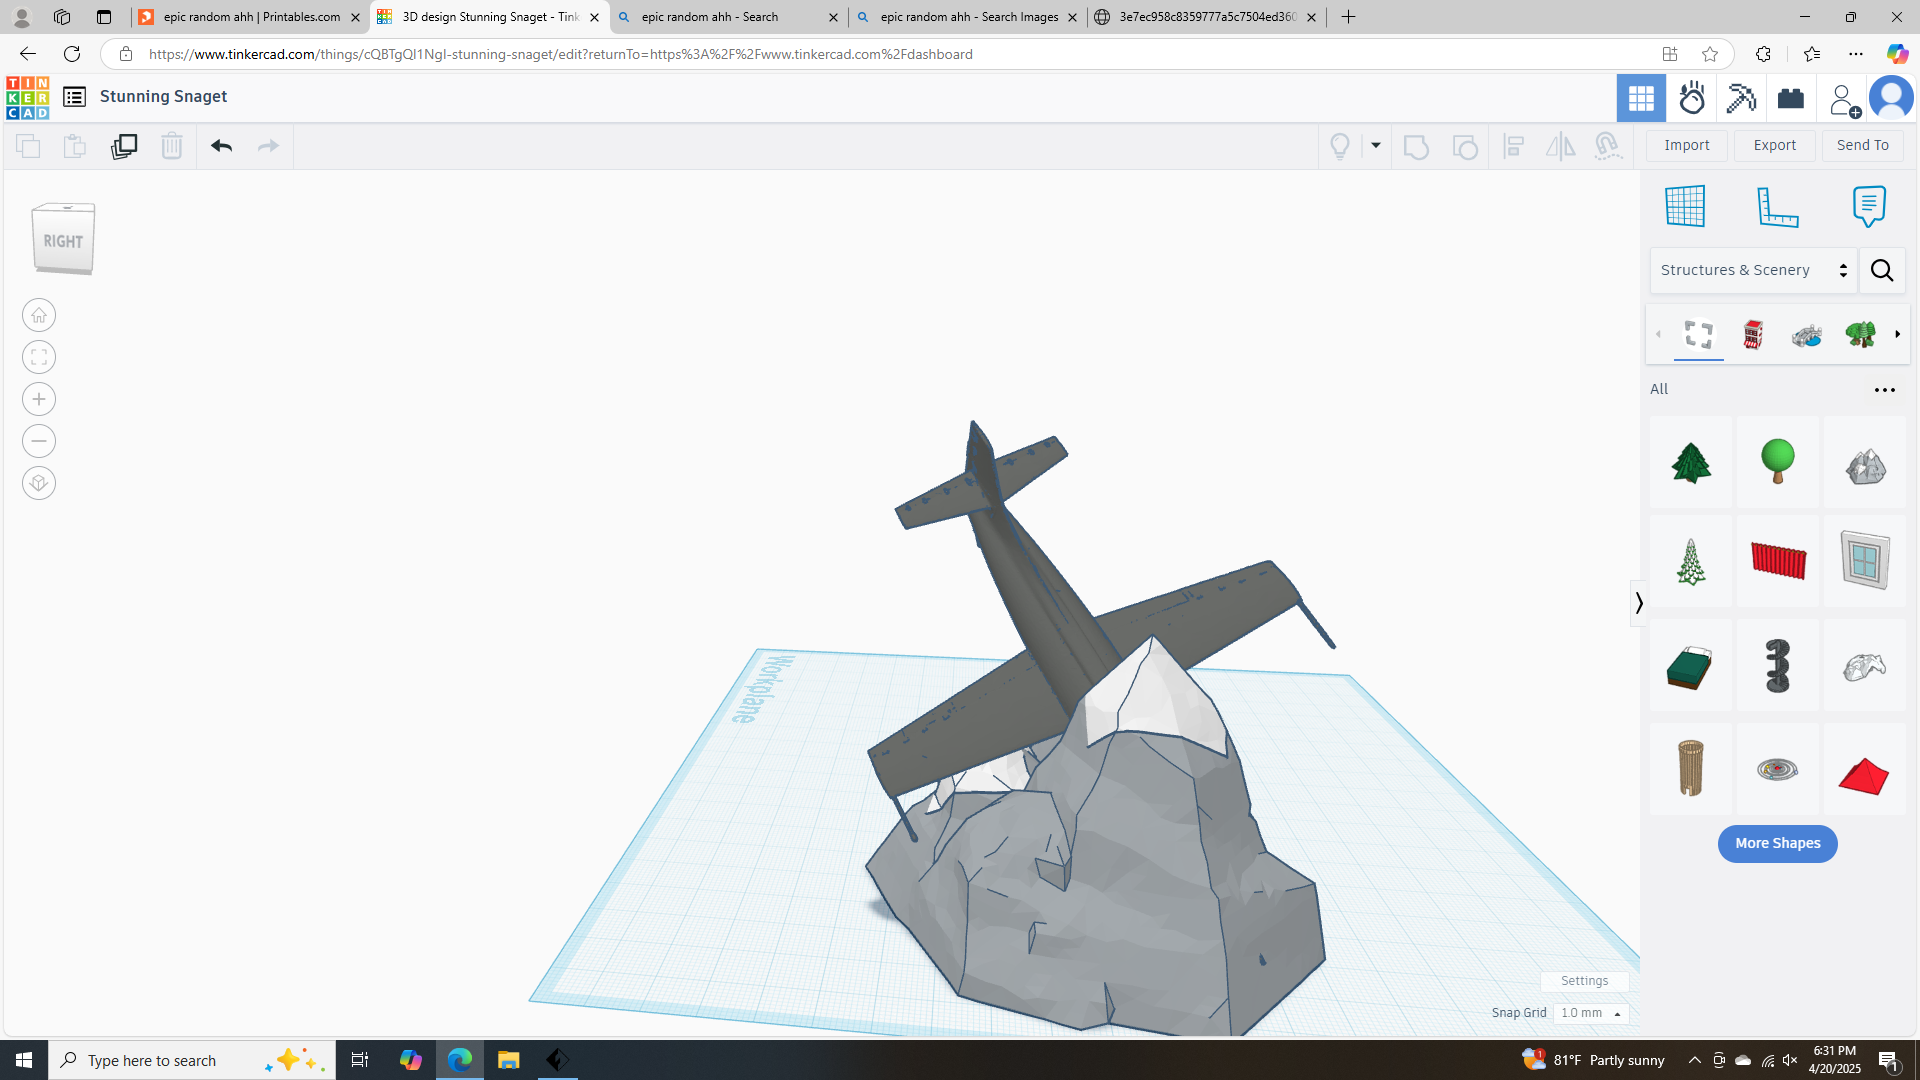Click the Duplicate and repeat icon
The image size is (1920, 1080).
pyautogui.click(x=124, y=146)
